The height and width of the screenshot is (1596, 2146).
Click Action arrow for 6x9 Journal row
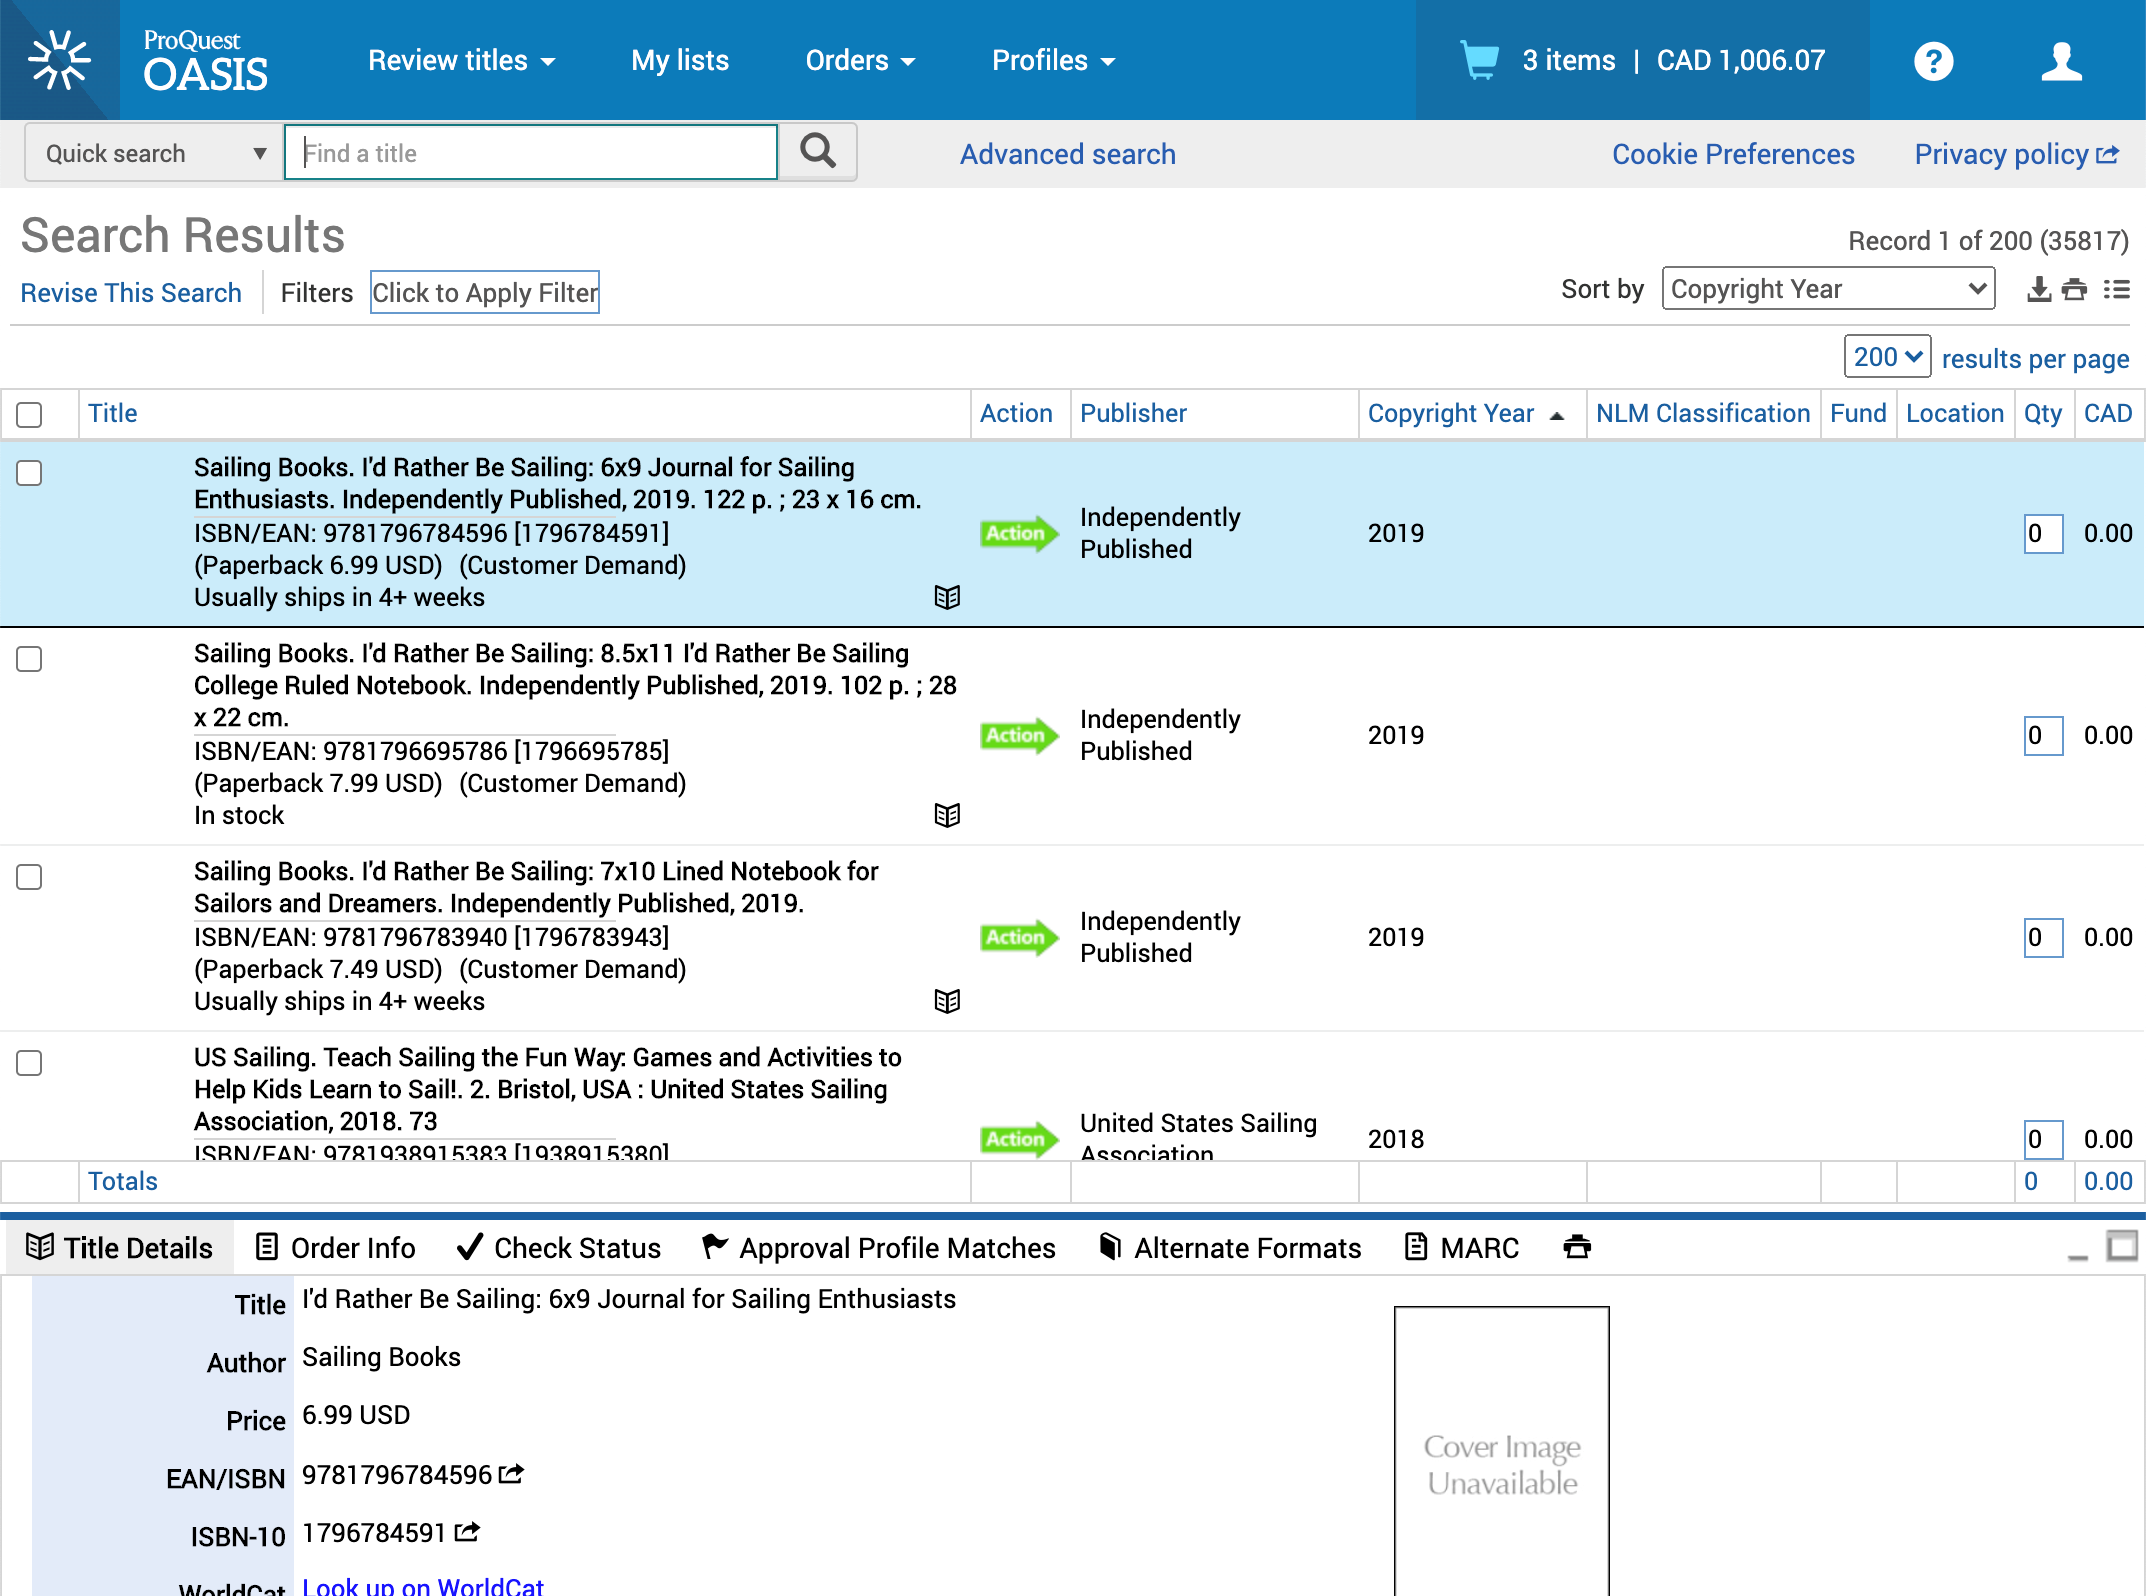(1018, 533)
